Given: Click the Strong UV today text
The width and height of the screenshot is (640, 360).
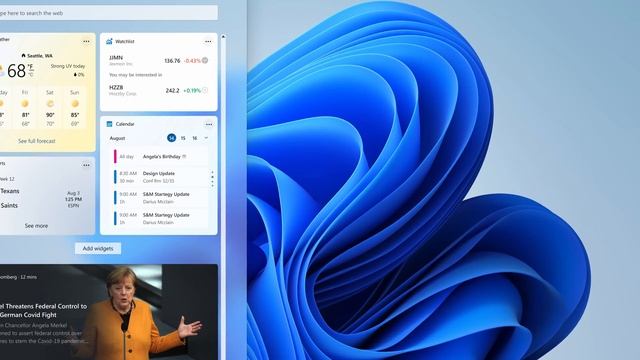Looking at the screenshot, I should tap(68, 66).
